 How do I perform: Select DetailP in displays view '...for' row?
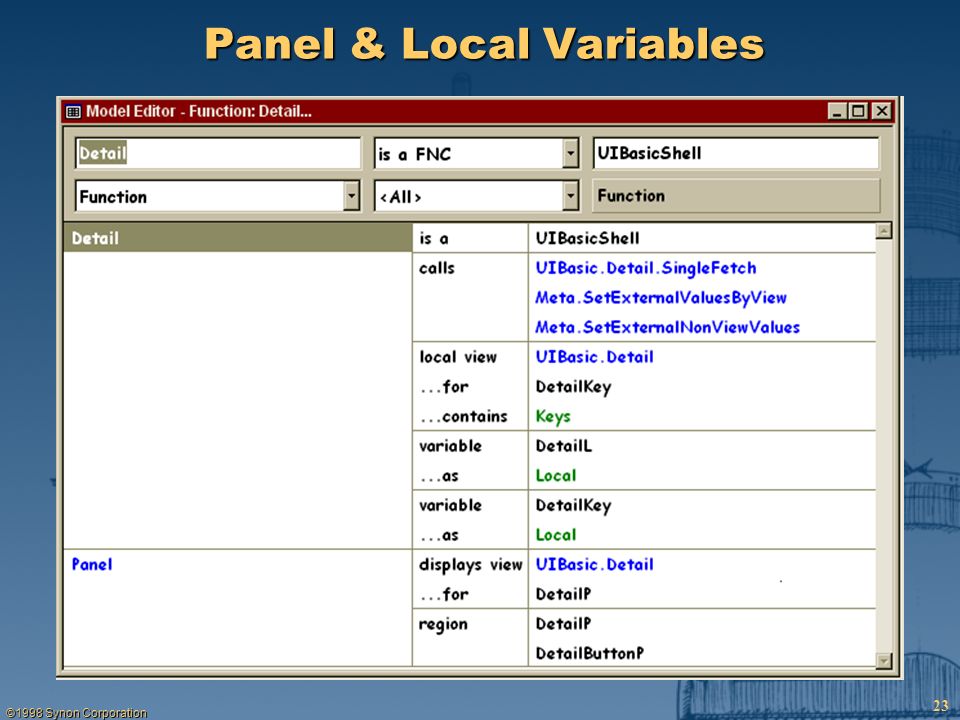tap(563, 594)
